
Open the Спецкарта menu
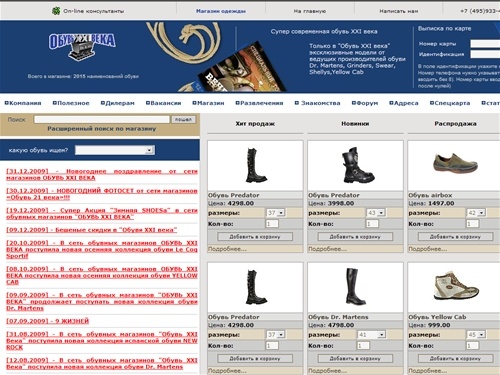click(x=450, y=103)
